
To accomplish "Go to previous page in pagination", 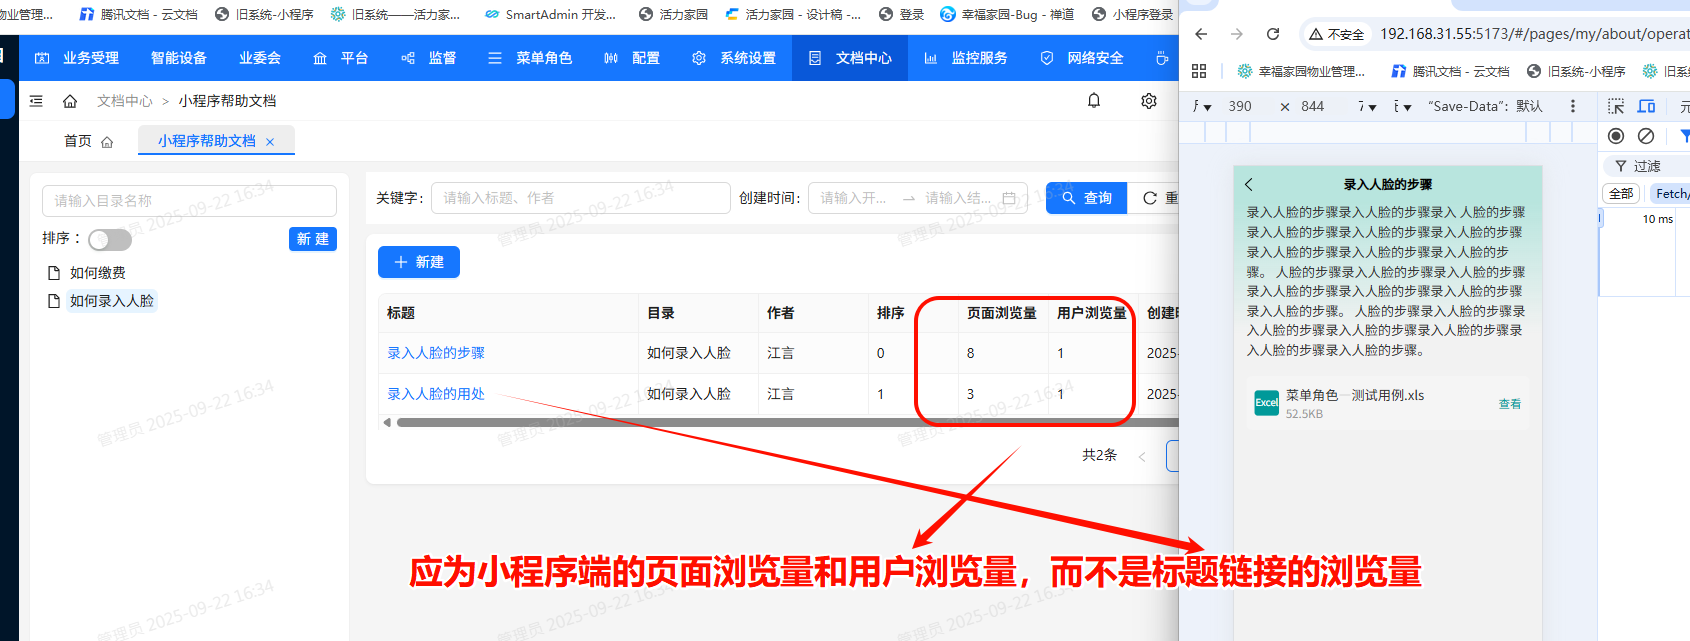I will tap(1142, 457).
